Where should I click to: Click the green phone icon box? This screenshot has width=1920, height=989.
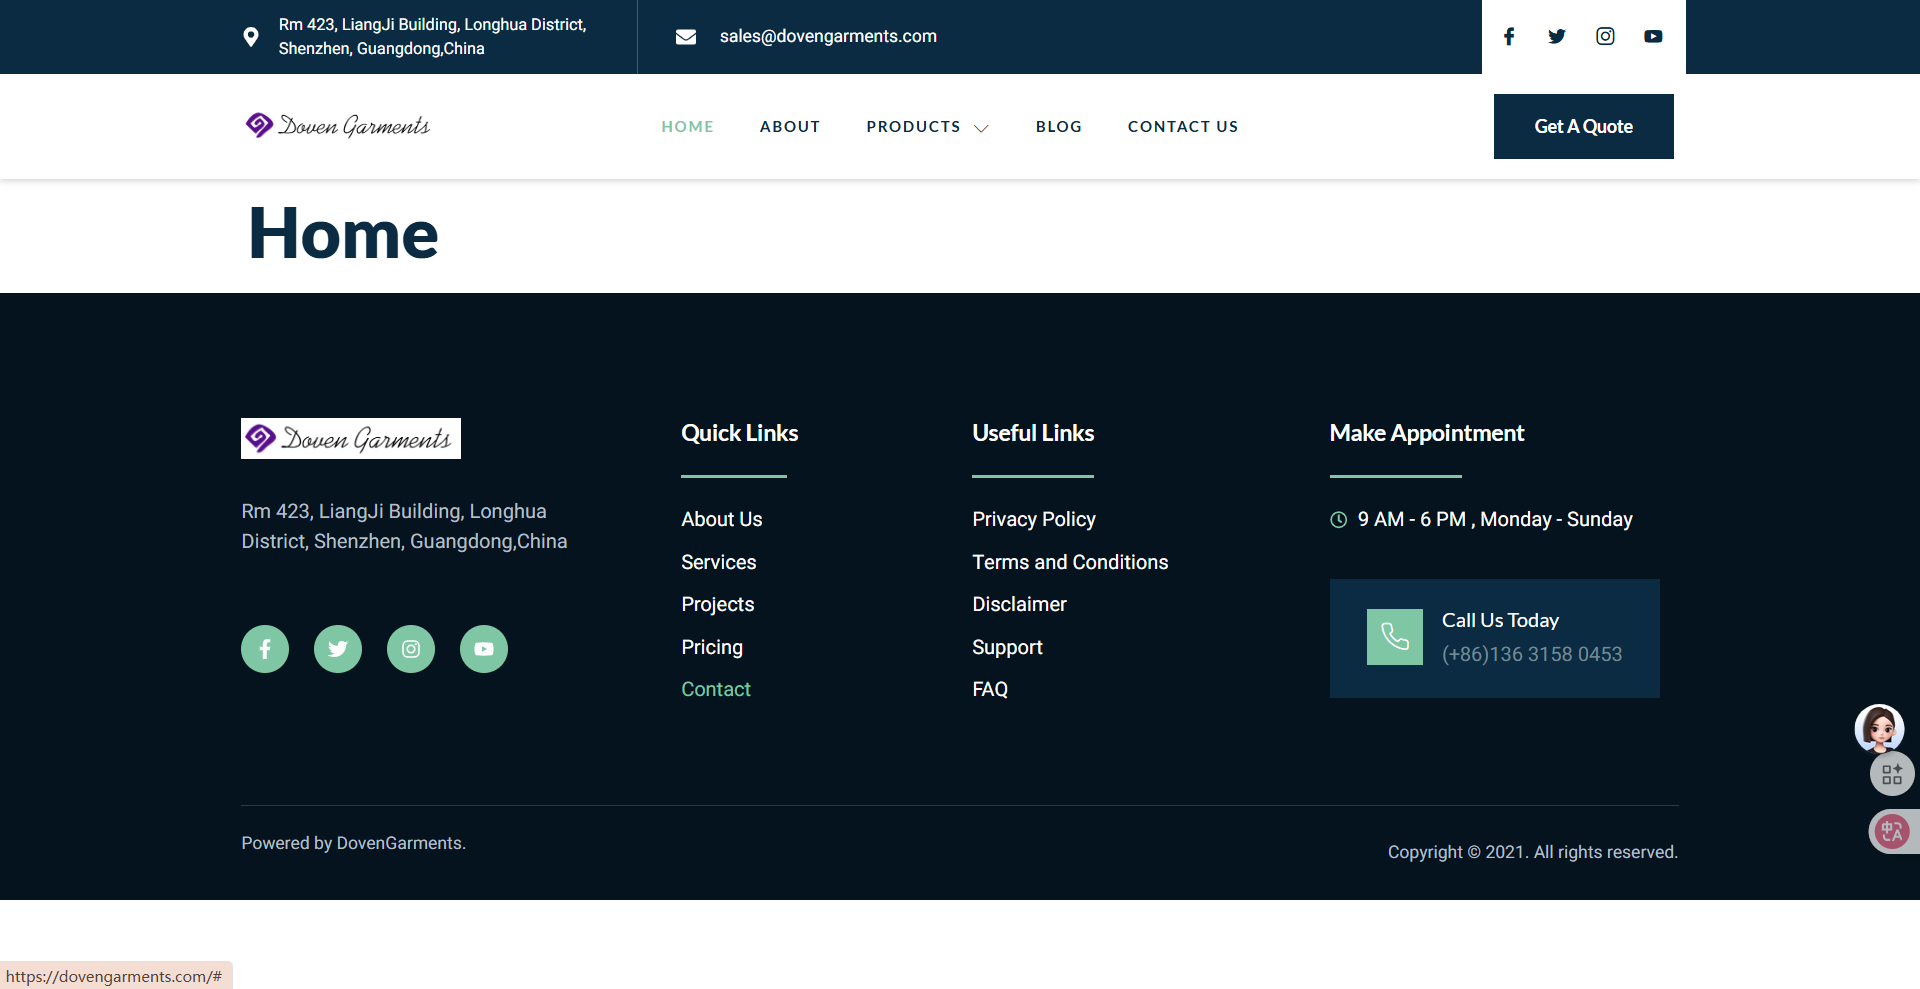pyautogui.click(x=1394, y=637)
